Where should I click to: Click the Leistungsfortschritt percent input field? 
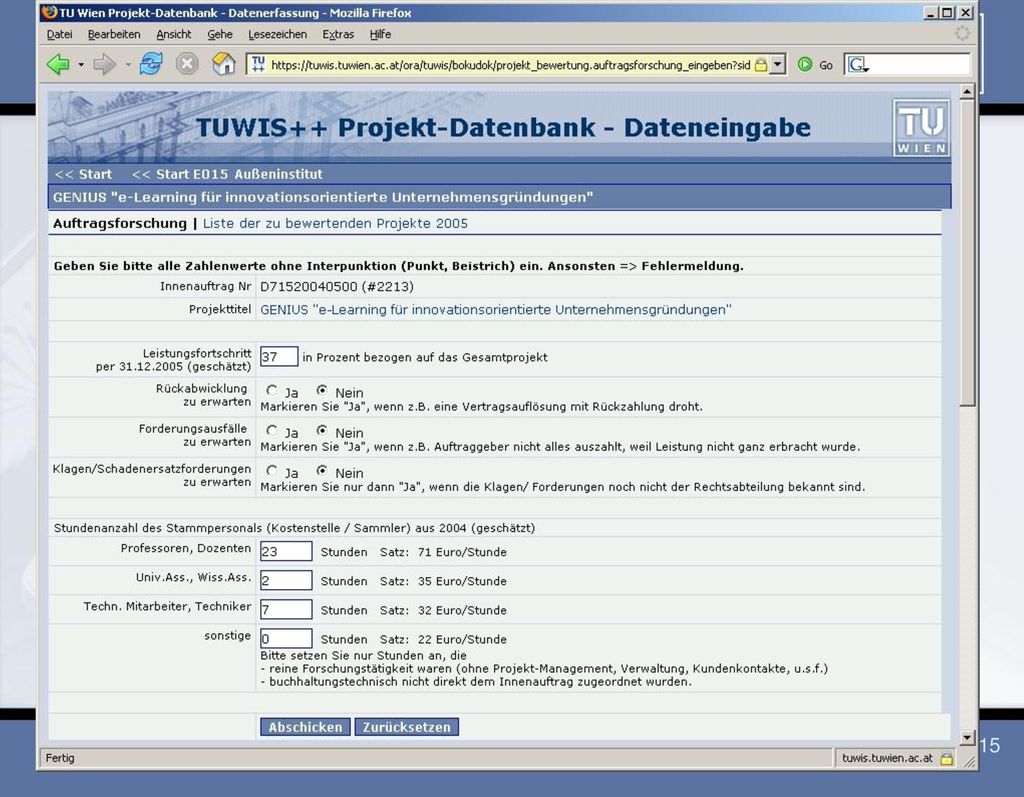click(x=279, y=357)
